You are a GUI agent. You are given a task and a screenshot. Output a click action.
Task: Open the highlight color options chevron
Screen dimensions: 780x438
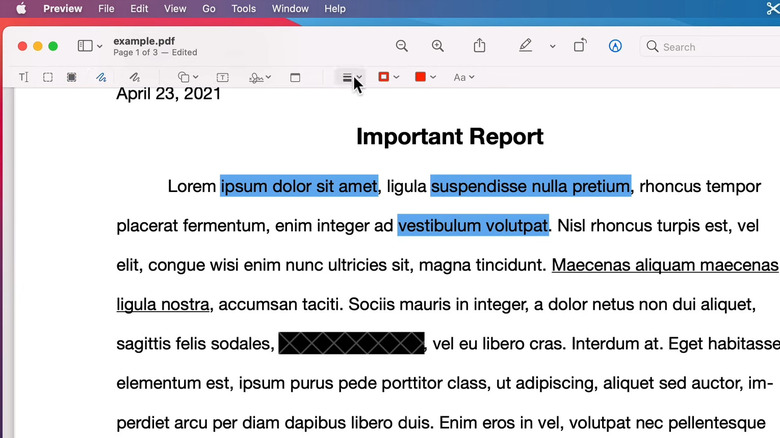552,46
